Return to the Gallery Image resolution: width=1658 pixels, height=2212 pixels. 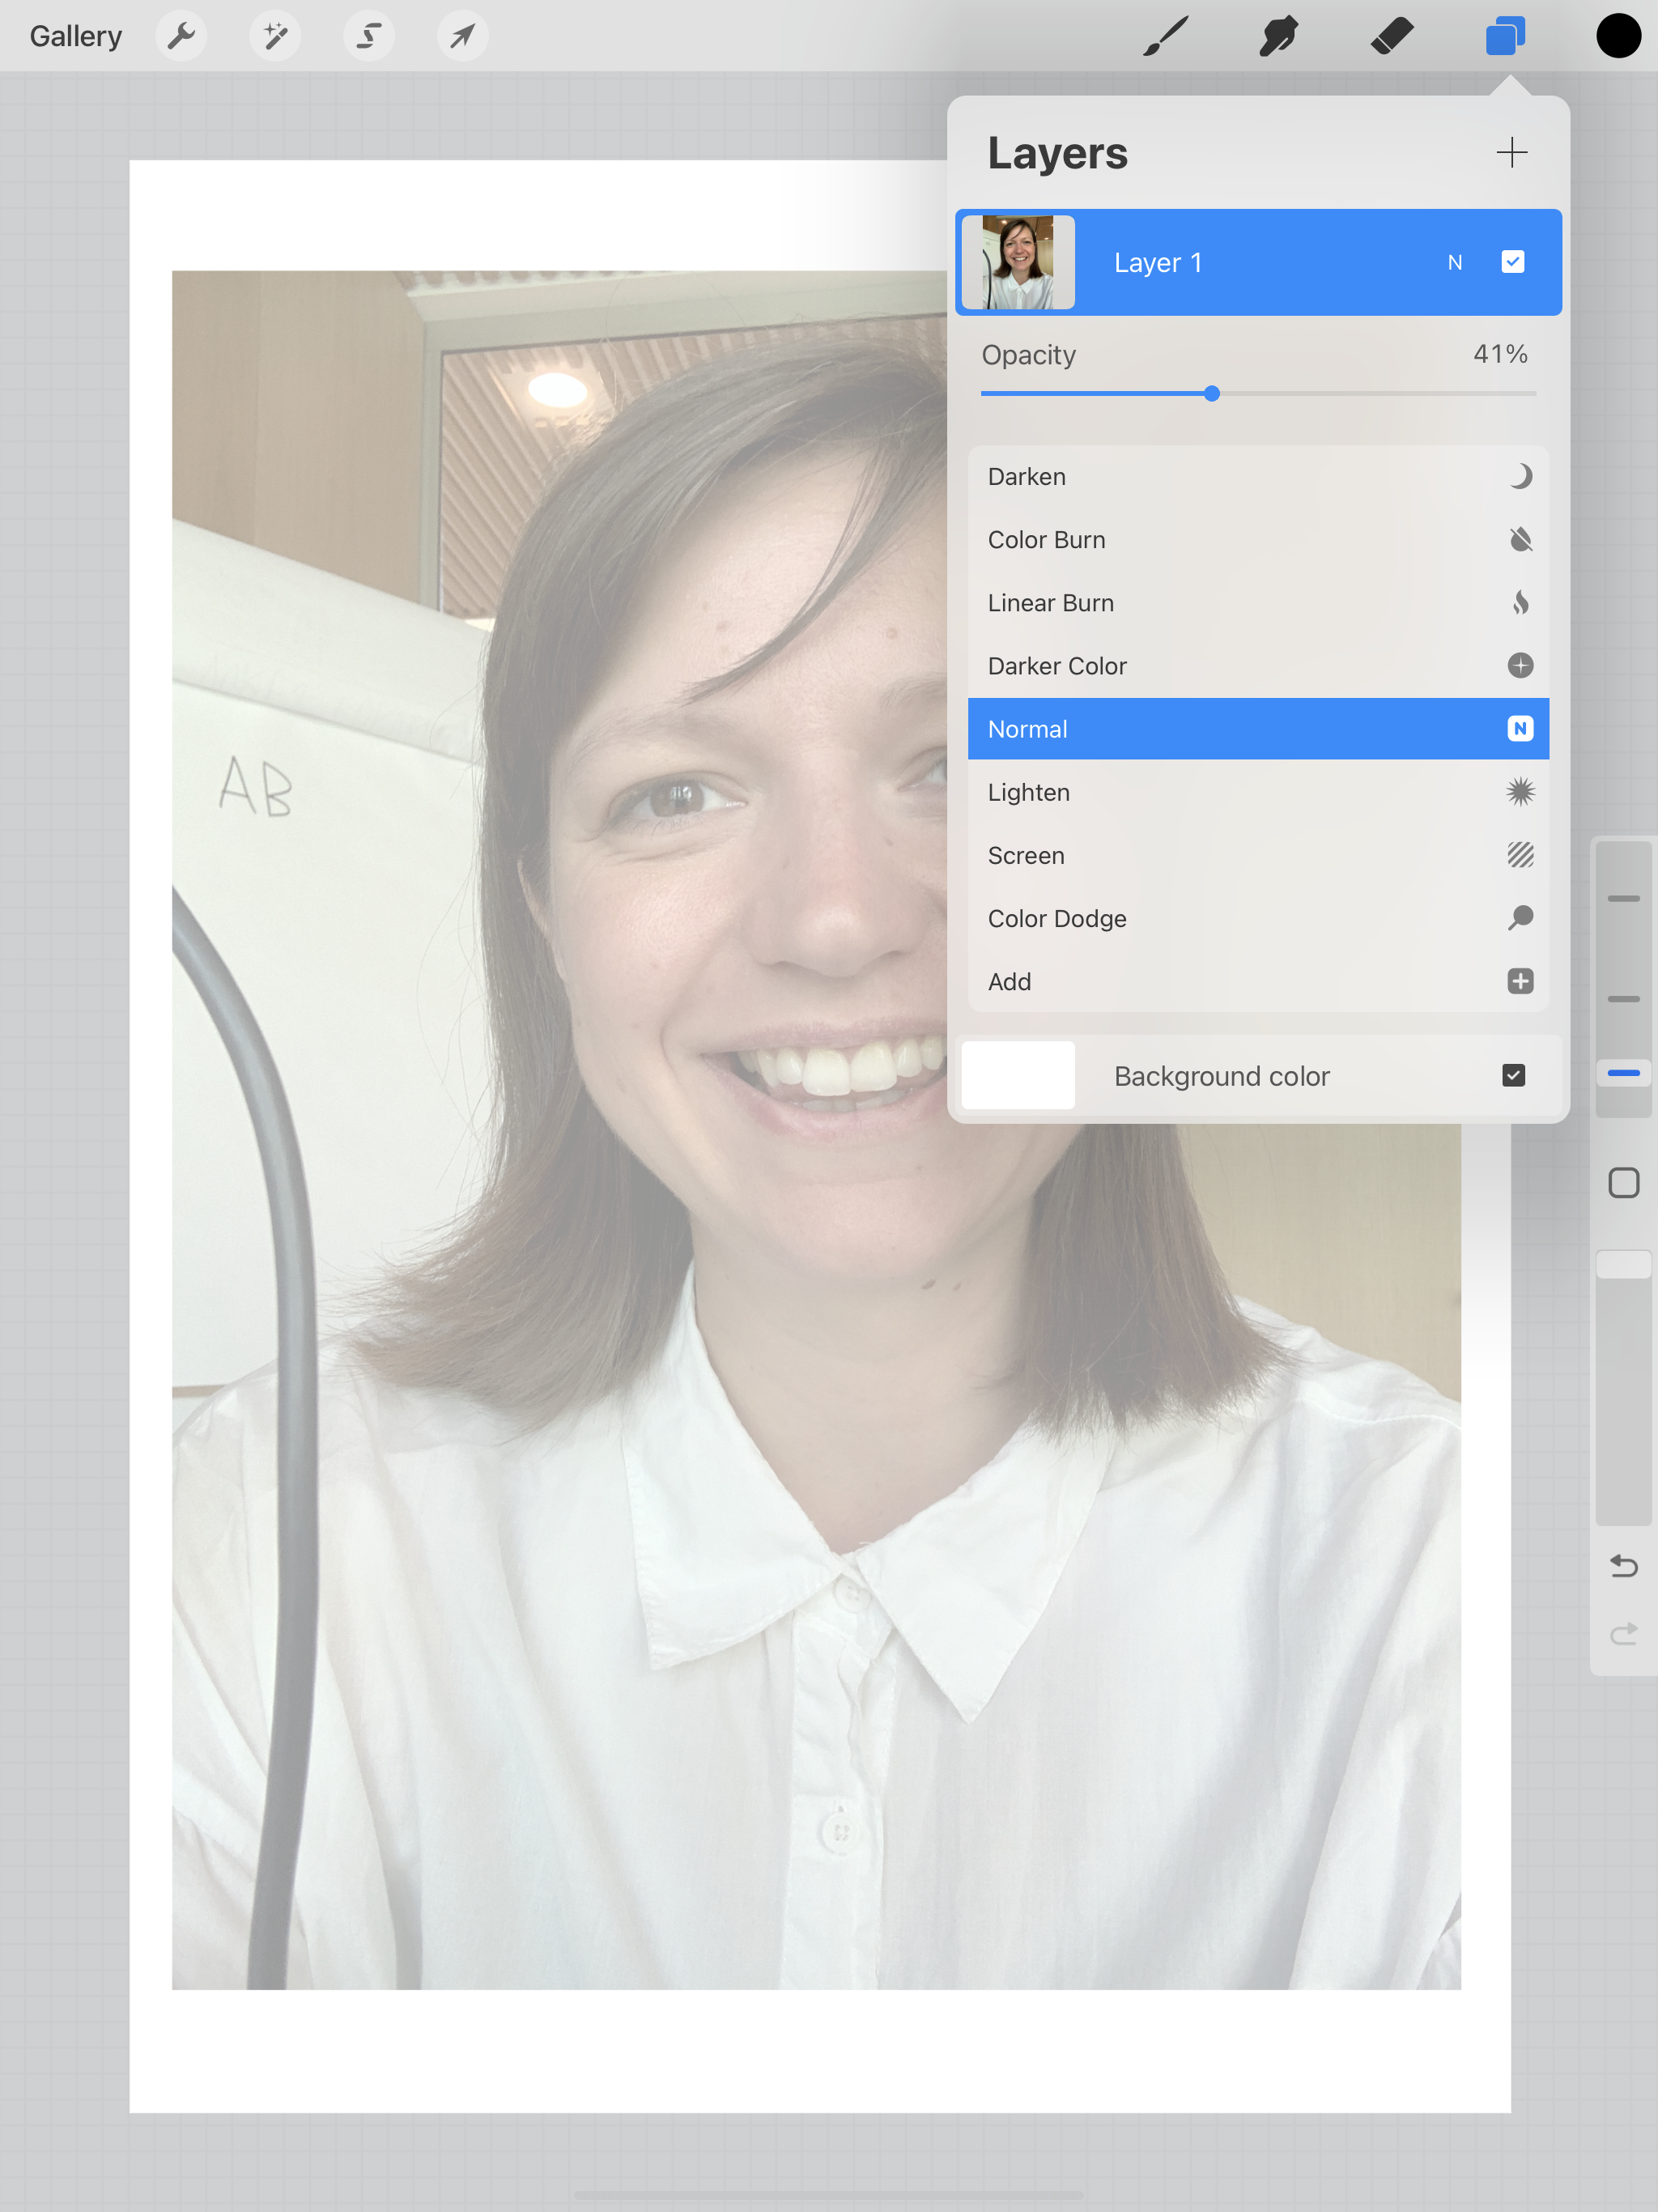pyautogui.click(x=76, y=37)
